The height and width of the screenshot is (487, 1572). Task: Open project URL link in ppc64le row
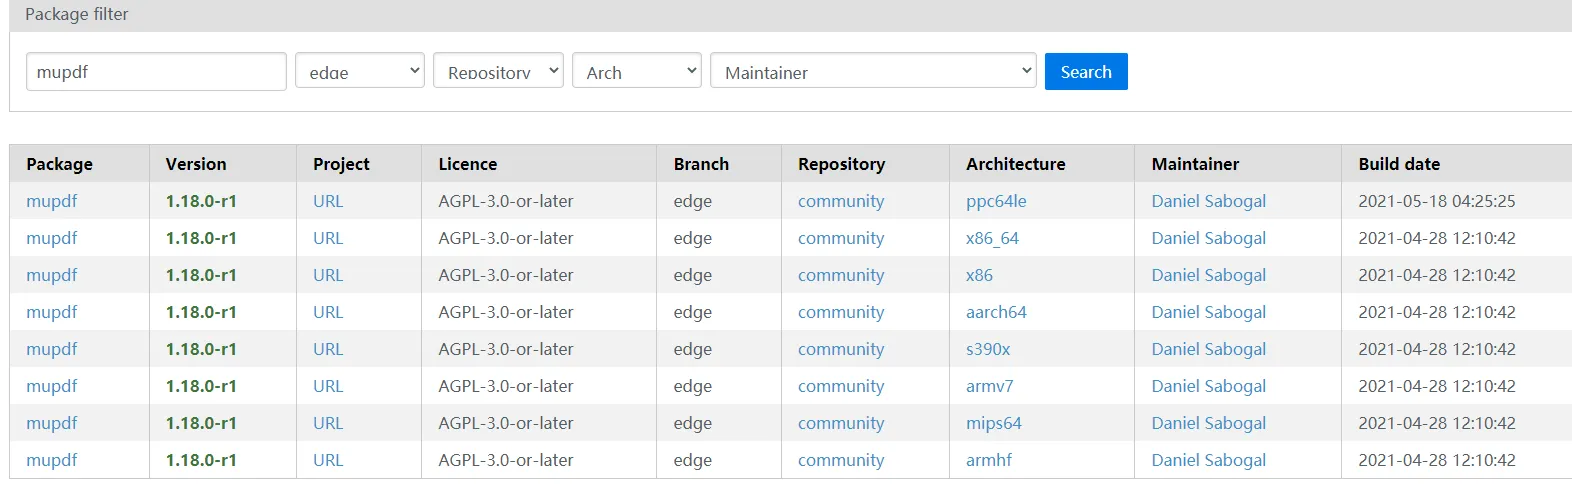tap(328, 201)
